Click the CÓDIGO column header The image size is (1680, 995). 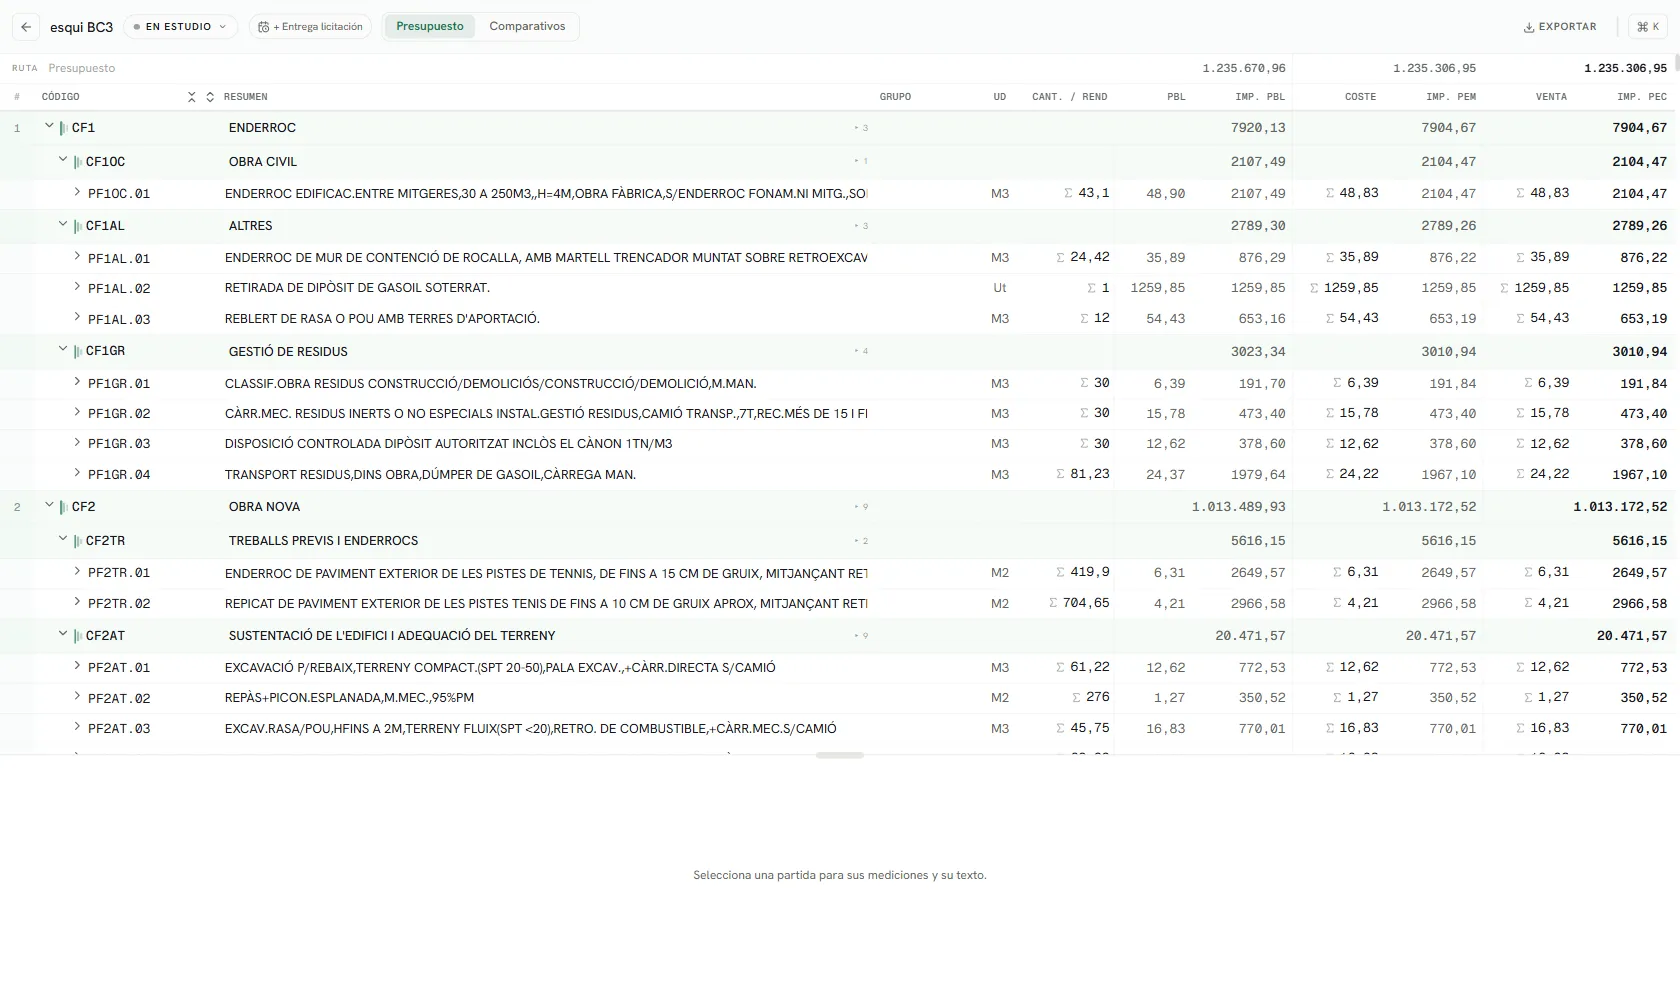pos(60,97)
